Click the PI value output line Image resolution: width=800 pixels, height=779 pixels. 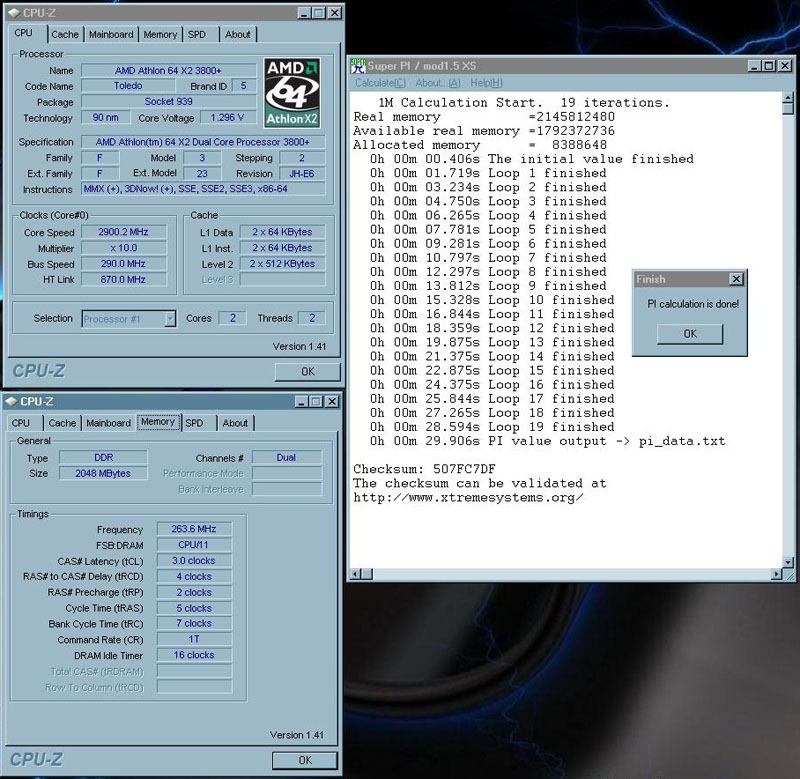click(x=547, y=441)
